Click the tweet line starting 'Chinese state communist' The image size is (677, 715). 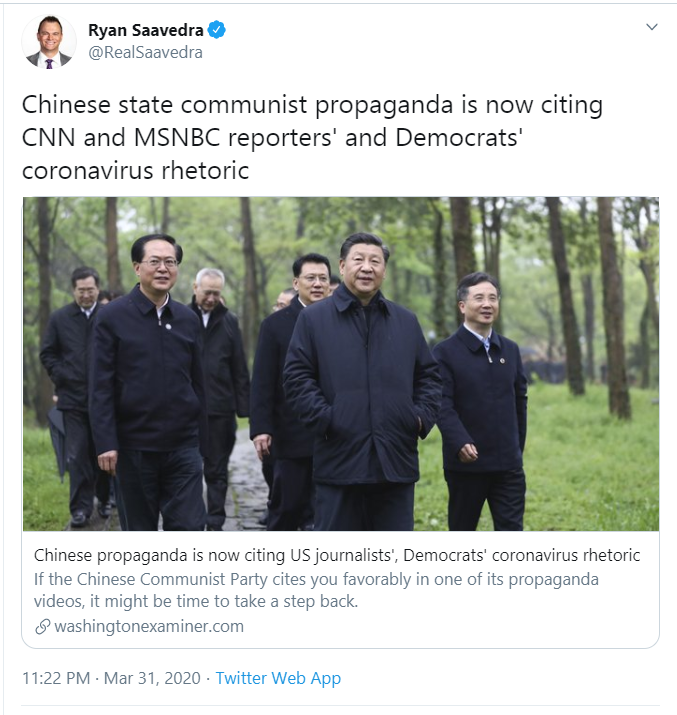click(312, 105)
